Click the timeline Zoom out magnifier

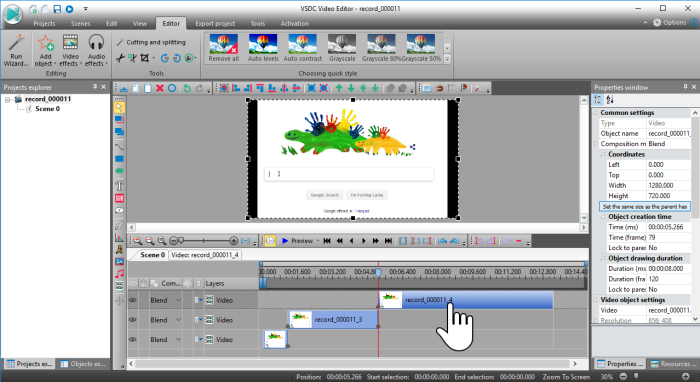pos(150,241)
